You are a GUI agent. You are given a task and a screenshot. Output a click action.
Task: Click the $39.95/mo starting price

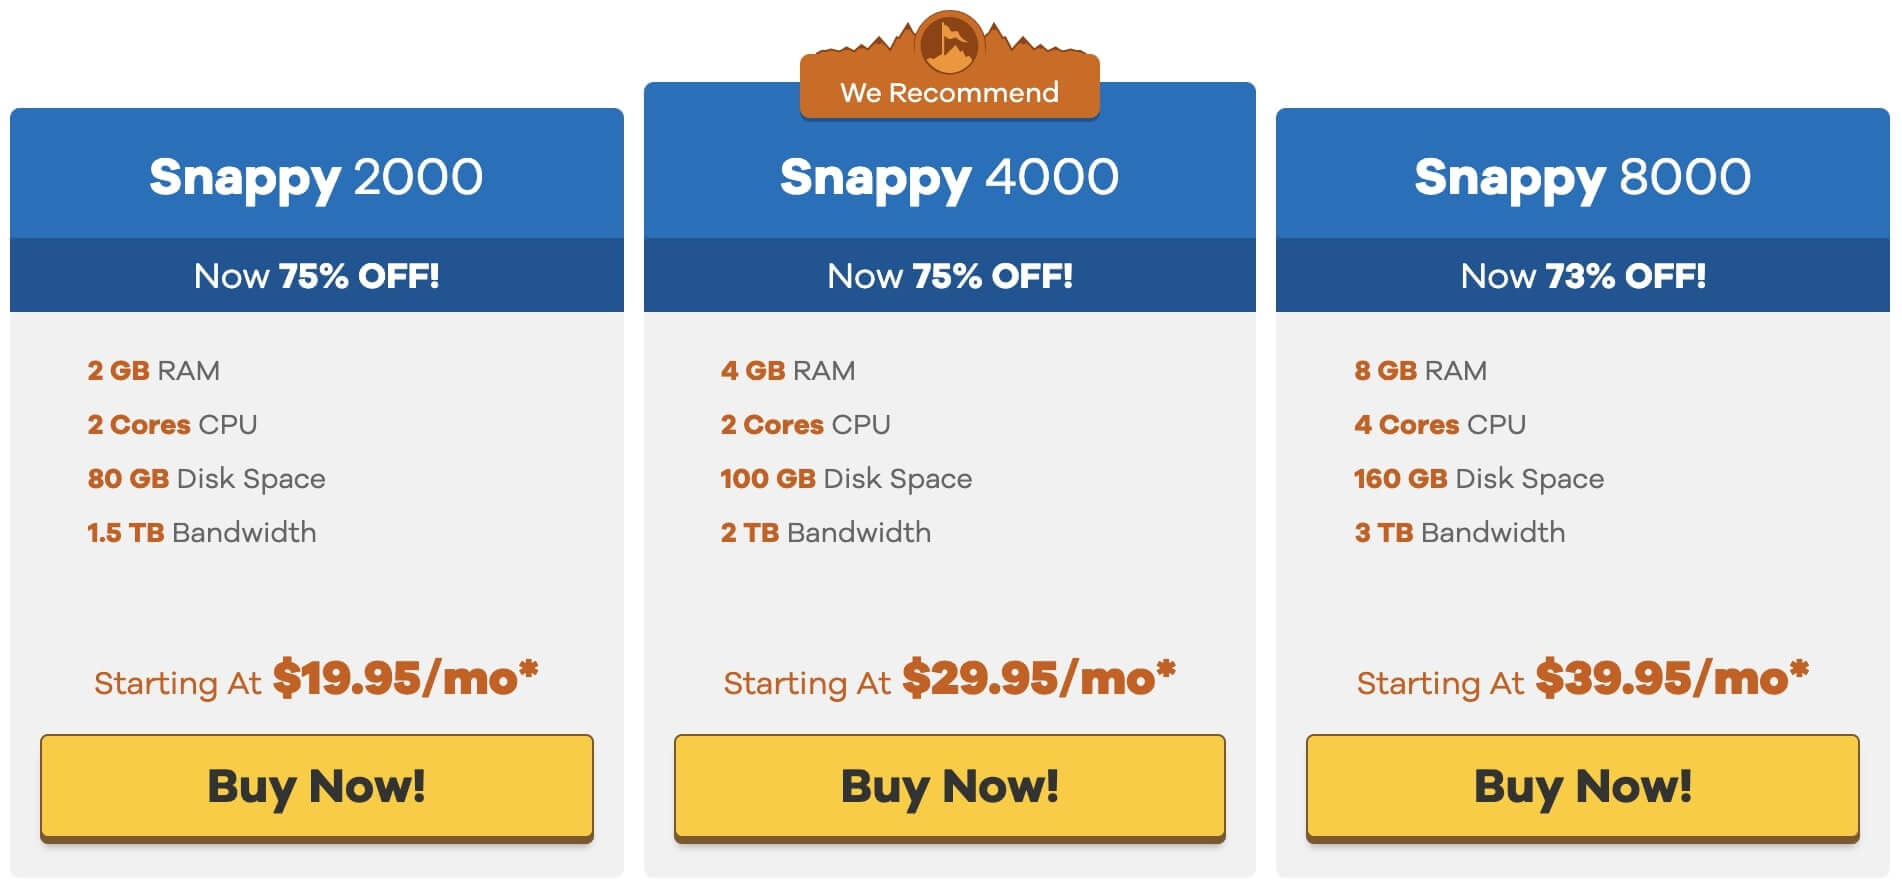(x=1672, y=678)
